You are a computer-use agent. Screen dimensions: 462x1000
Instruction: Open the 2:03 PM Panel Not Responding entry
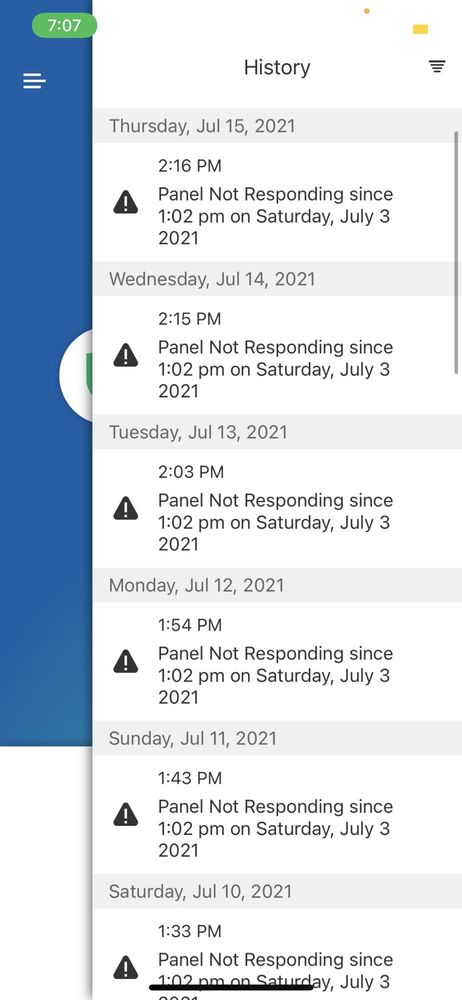point(278,508)
